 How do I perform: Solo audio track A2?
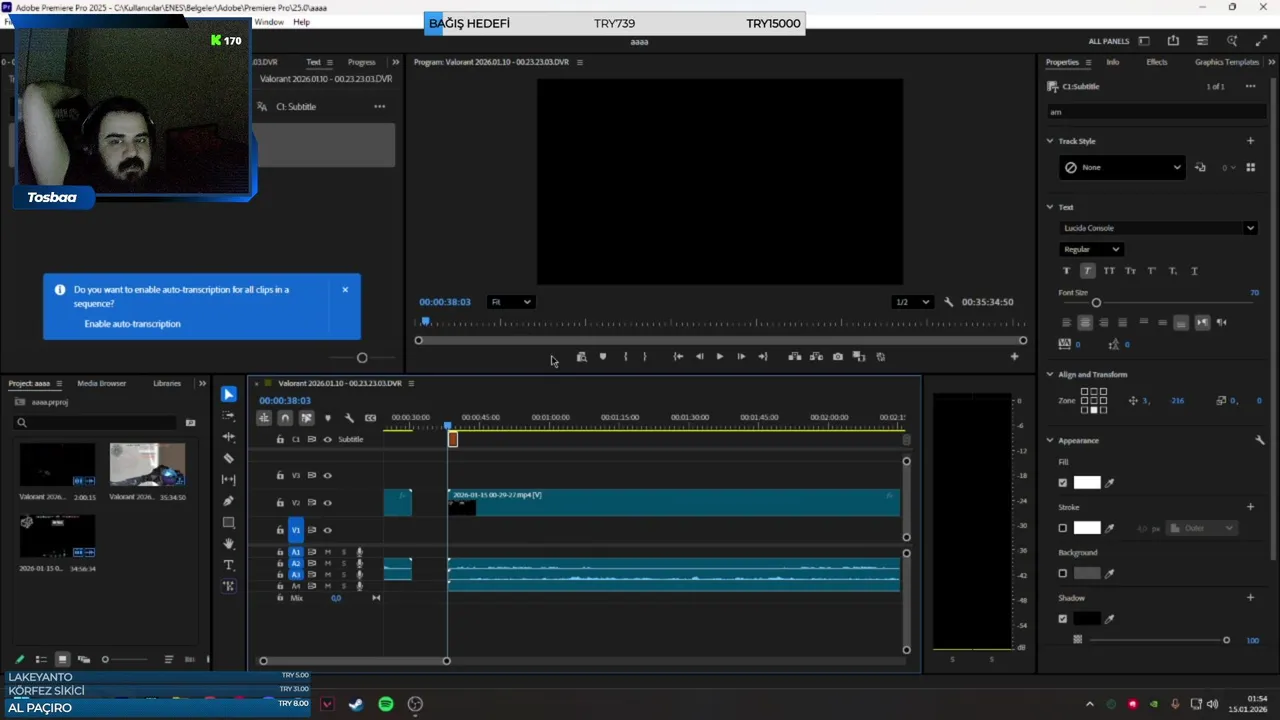344,564
